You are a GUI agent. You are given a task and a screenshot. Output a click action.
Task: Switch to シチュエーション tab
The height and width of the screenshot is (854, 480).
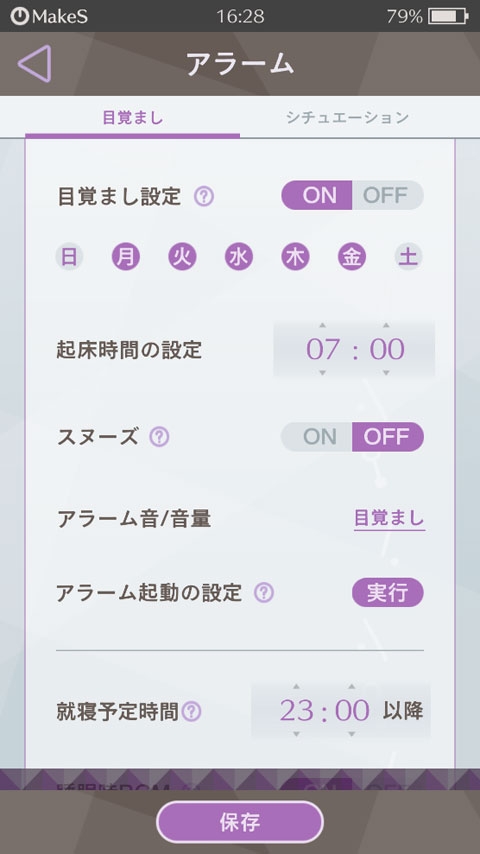pyautogui.click(x=347, y=117)
